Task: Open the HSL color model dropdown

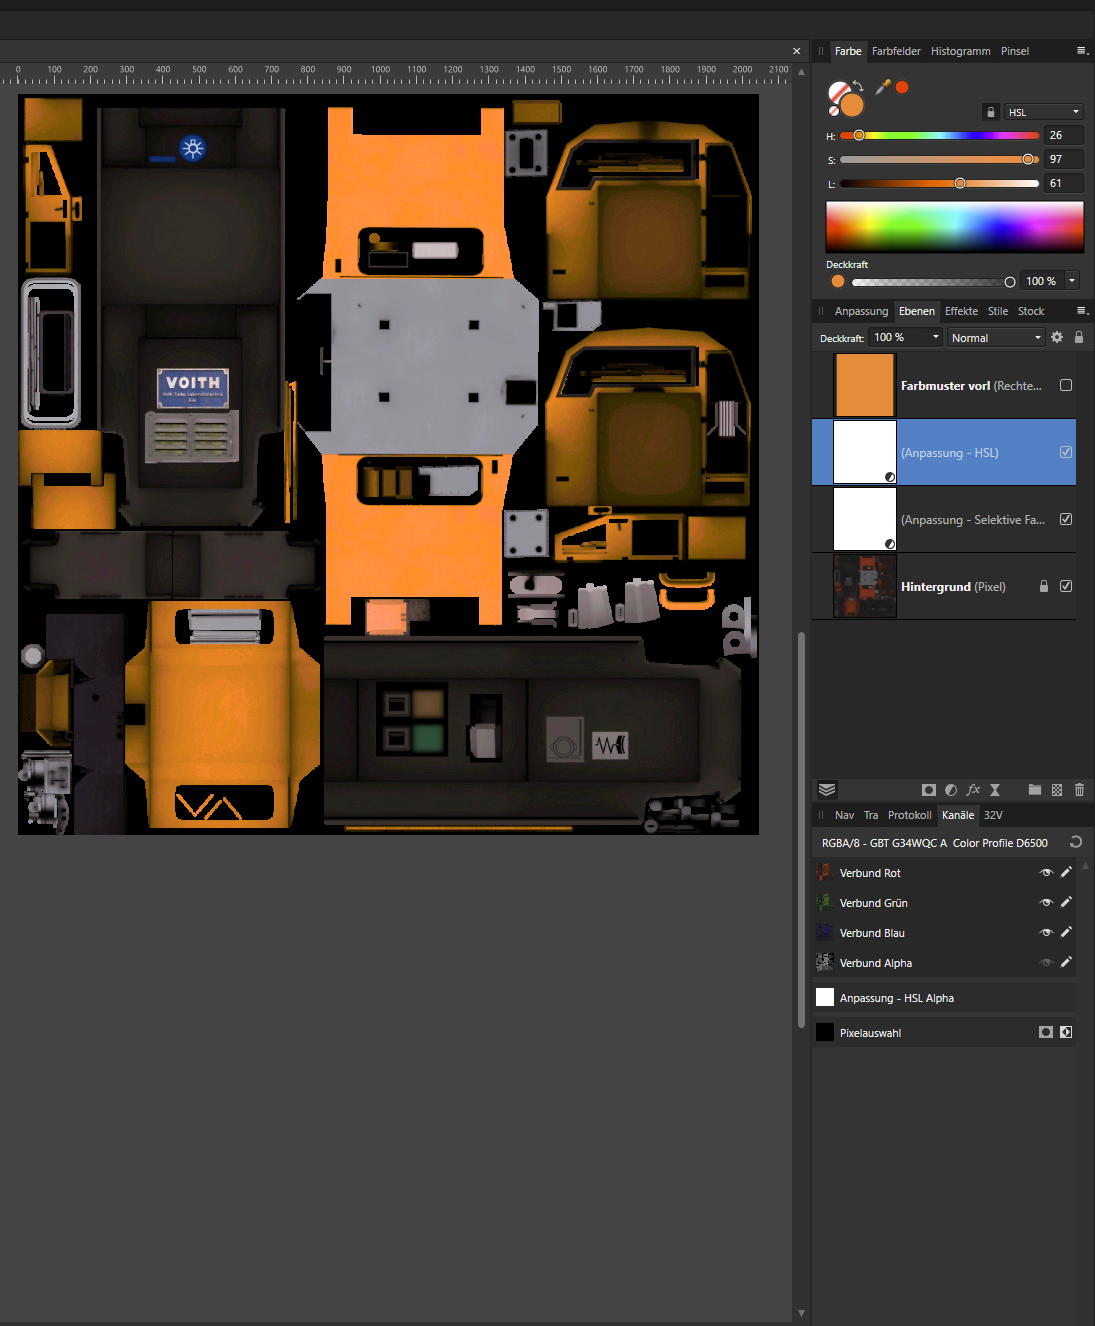Action: coord(1043,112)
